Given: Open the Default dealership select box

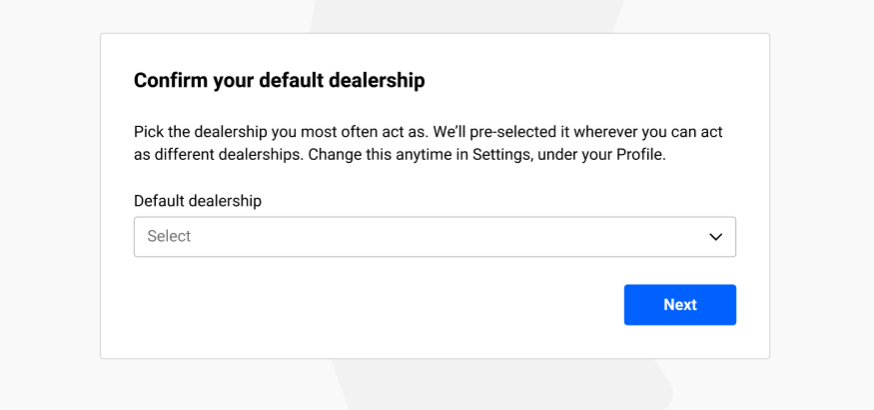Looking at the screenshot, I should (x=434, y=237).
